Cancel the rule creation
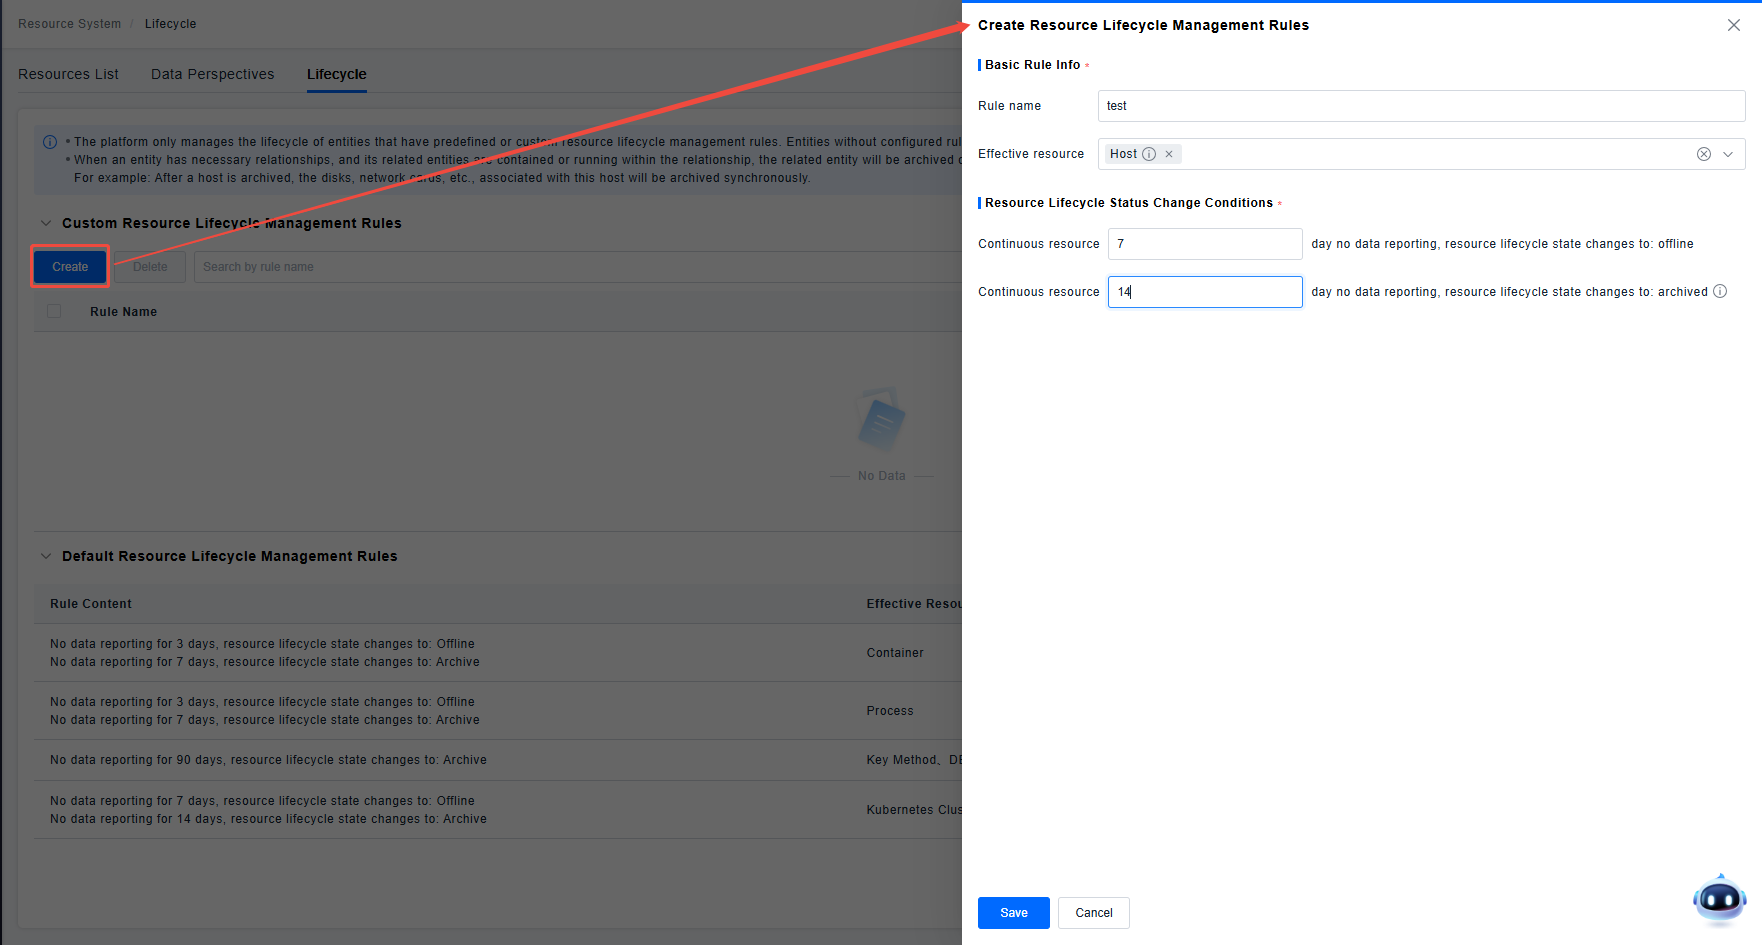Viewport: 1762px width, 945px height. (1093, 912)
